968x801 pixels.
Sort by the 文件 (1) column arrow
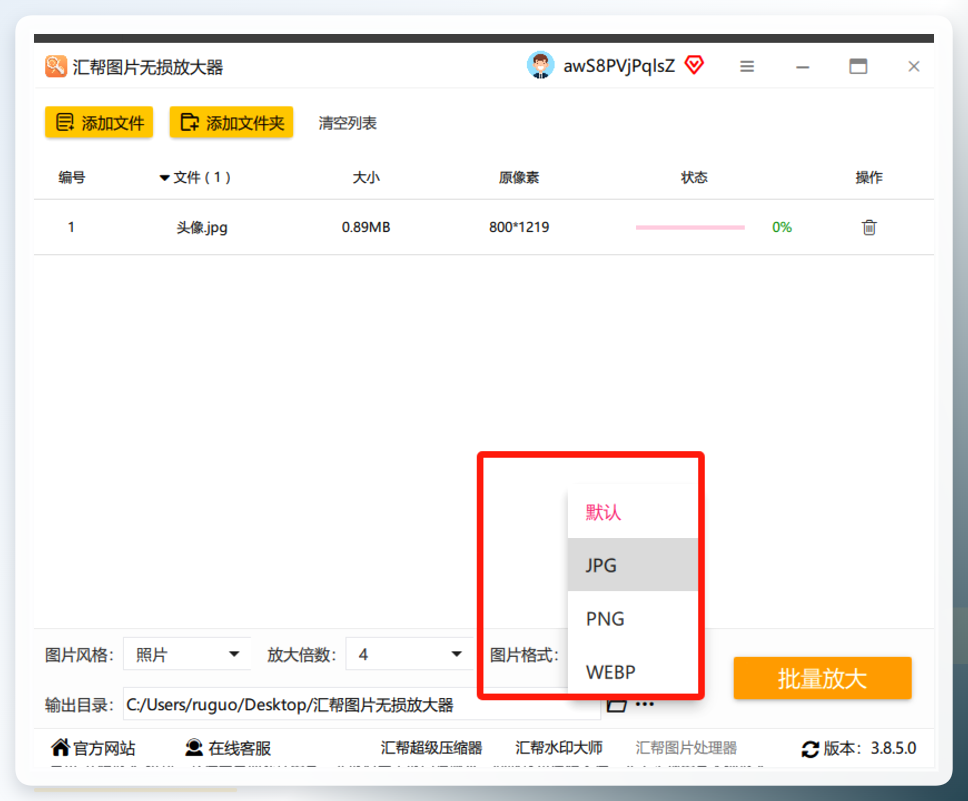(x=164, y=178)
